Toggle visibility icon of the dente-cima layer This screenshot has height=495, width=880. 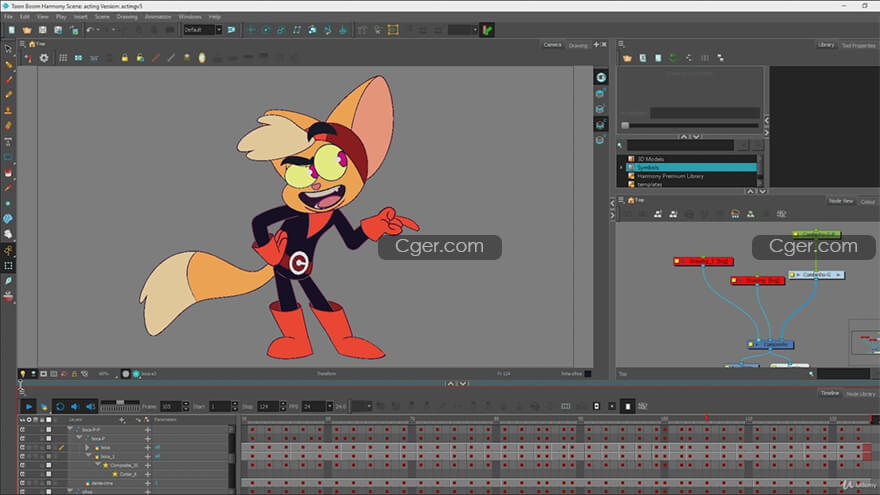point(22,483)
